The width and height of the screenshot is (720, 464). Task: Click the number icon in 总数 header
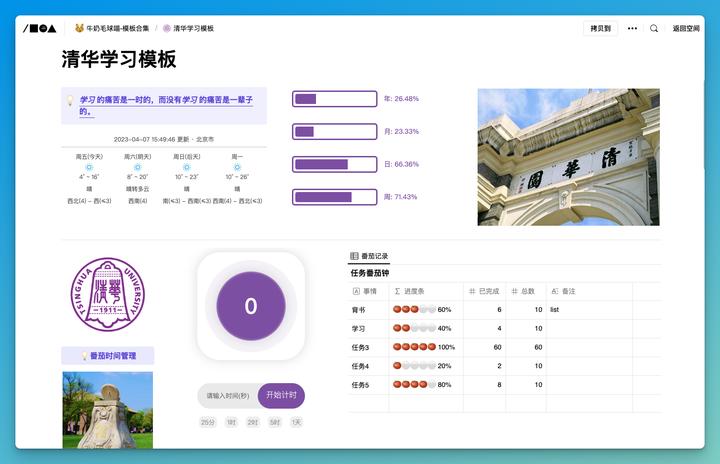[x=514, y=291]
